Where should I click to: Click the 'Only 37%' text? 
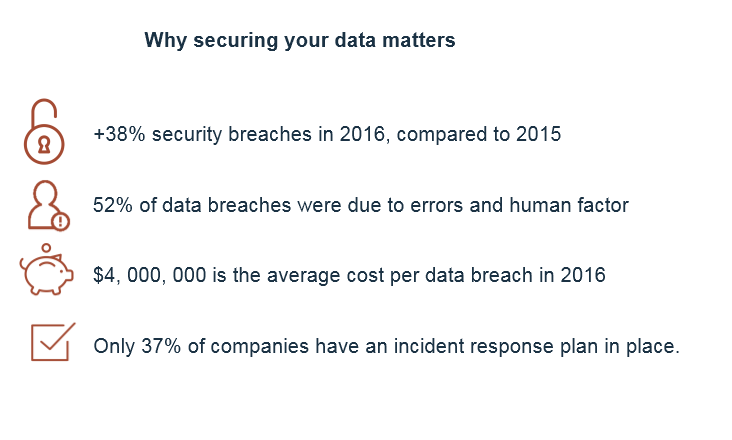click(x=137, y=346)
